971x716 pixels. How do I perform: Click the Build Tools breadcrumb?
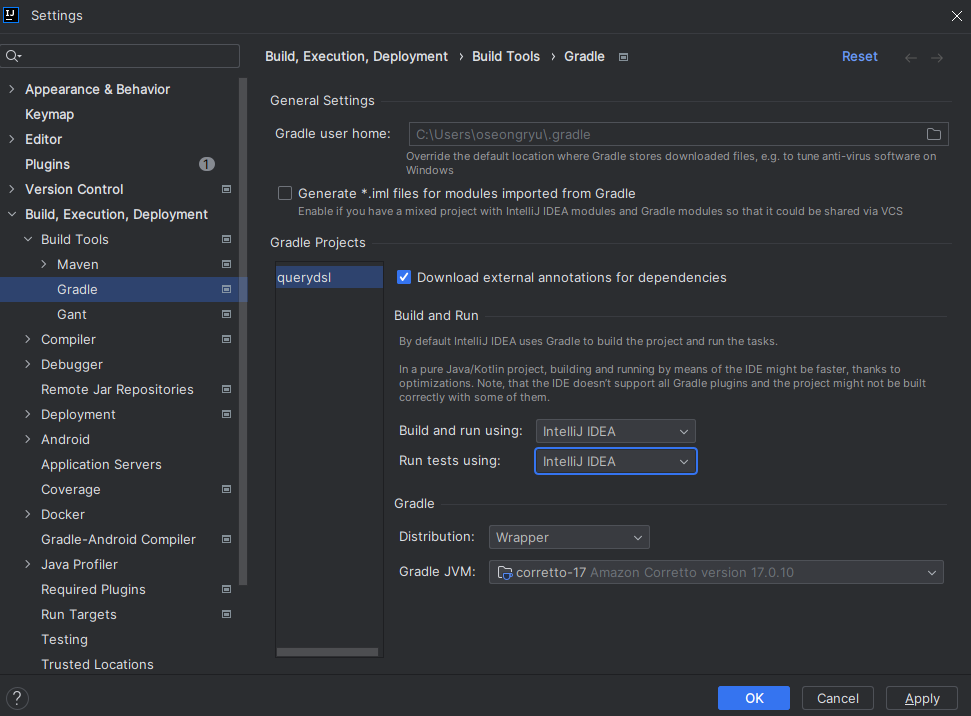point(506,56)
